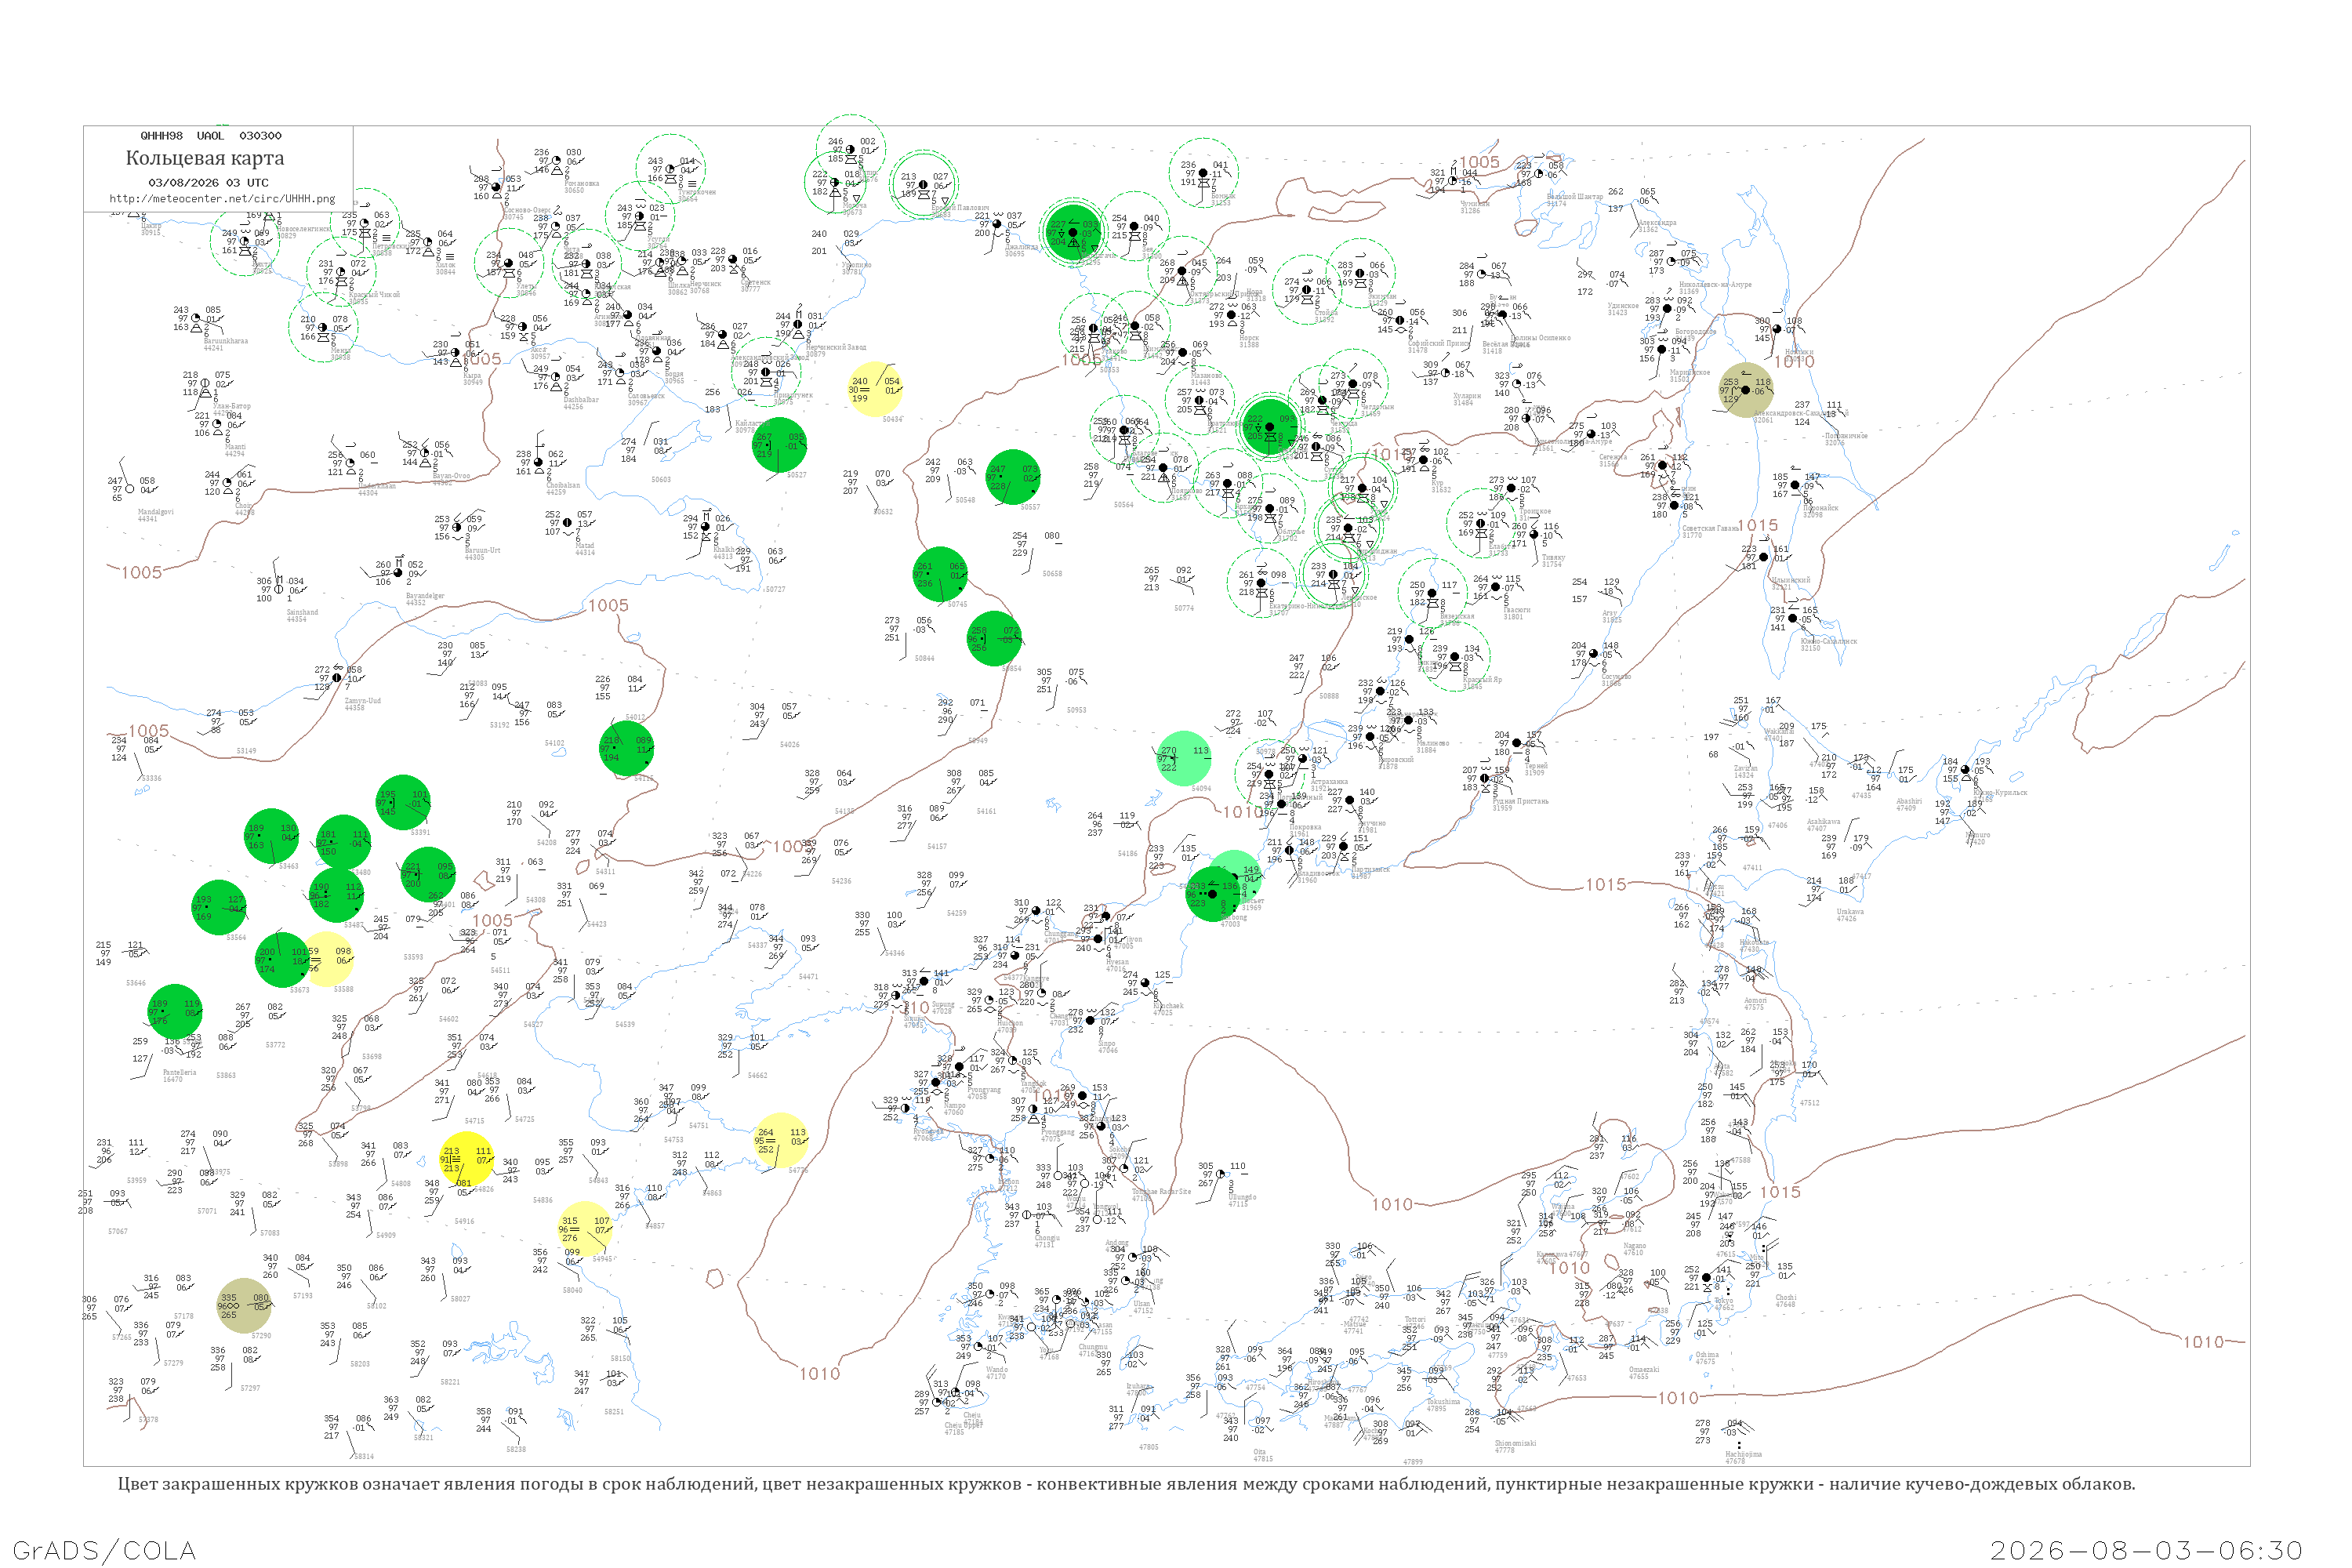Screen dimensions: 2352x1568
Task: Pick the "Choibalsan 44259" station label
Action: (x=563, y=489)
